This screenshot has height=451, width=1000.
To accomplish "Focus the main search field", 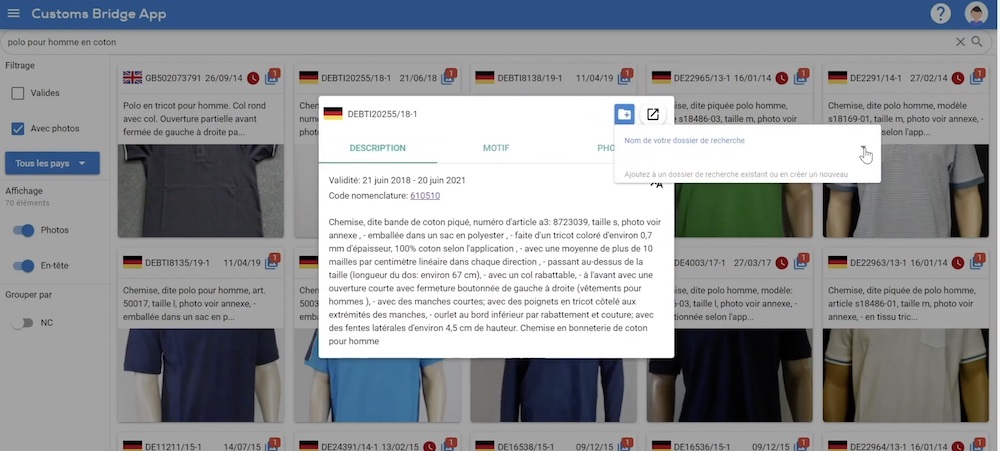I will pyautogui.click(x=478, y=42).
